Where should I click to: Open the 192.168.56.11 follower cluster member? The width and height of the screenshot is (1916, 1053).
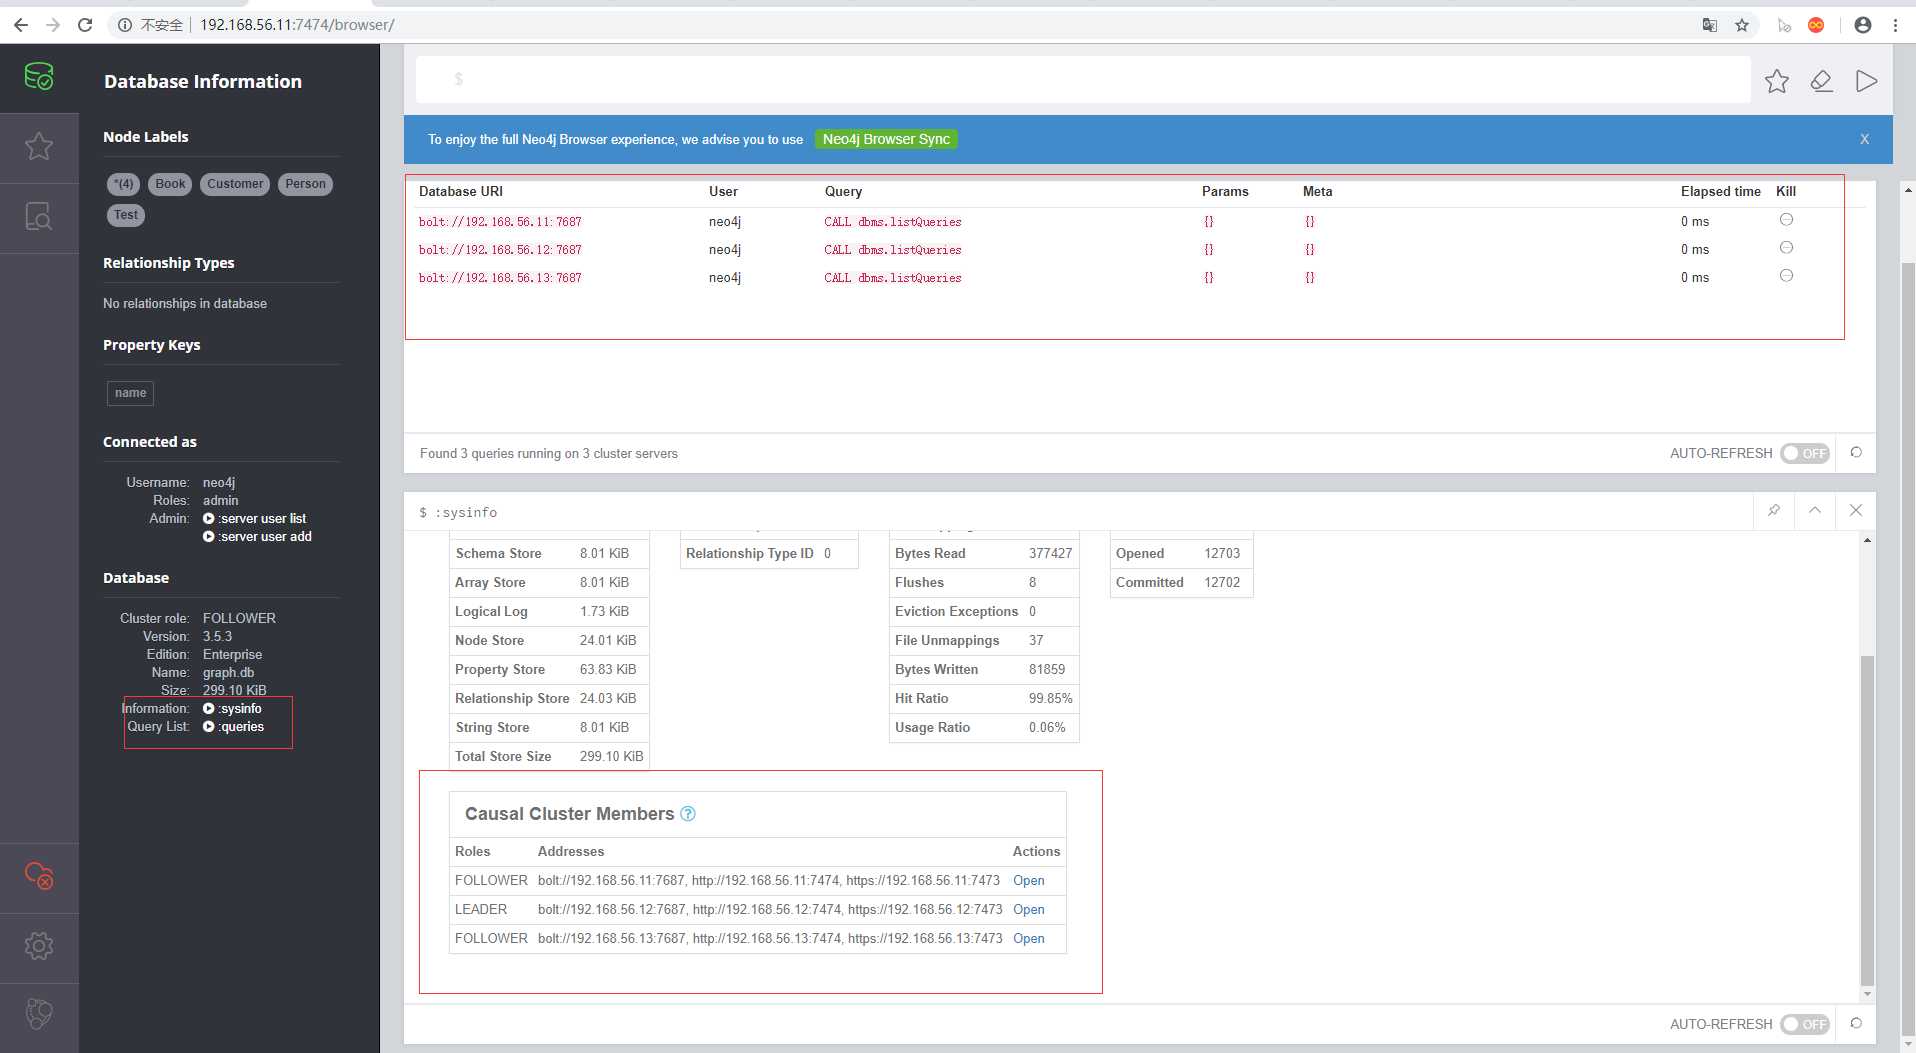click(1028, 880)
